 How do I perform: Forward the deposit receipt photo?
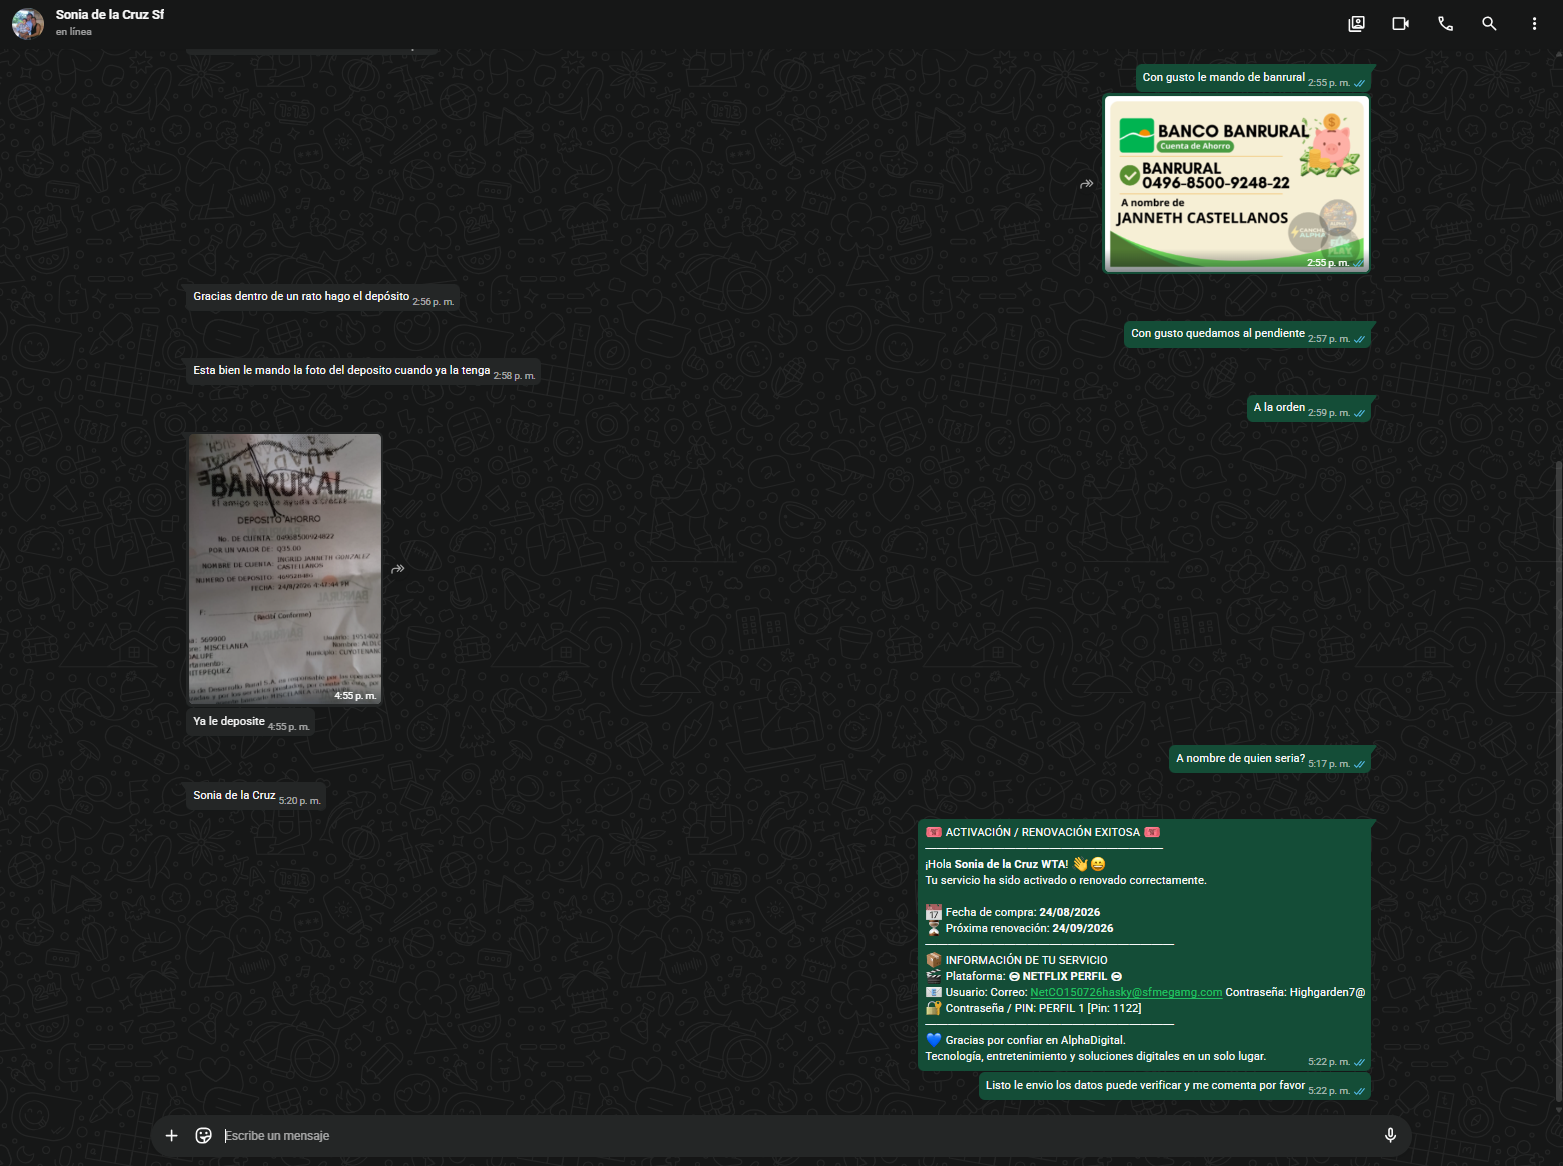pyautogui.click(x=398, y=569)
